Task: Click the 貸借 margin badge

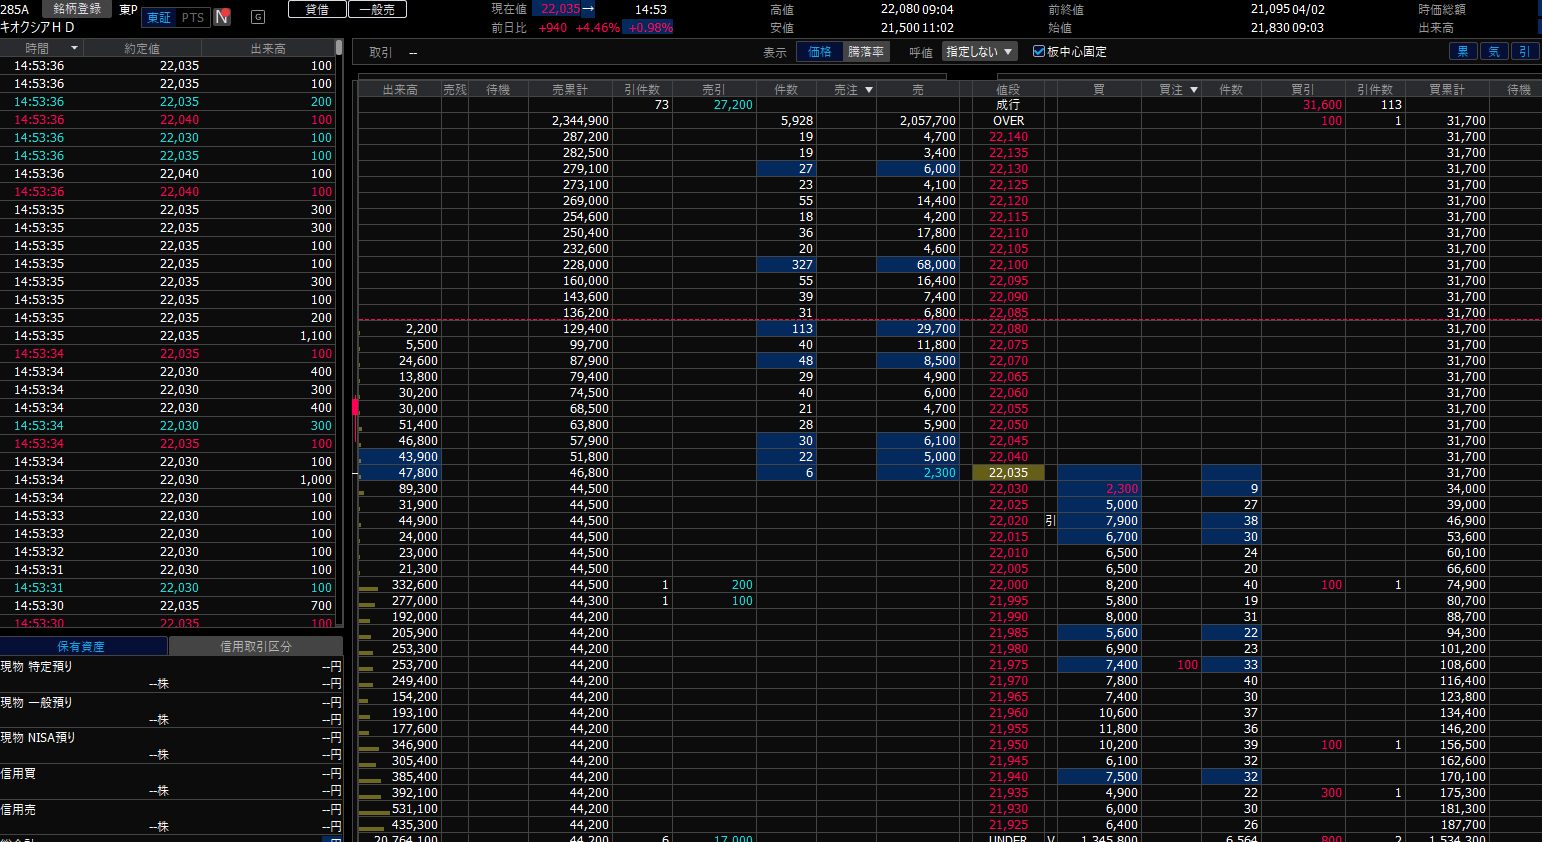Action: 317,9
